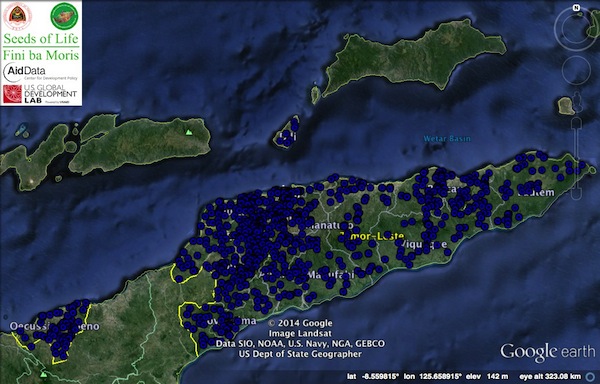Click the Street View pegman icon
Image resolution: width=600 pixels, height=384 pixels.
(577, 101)
